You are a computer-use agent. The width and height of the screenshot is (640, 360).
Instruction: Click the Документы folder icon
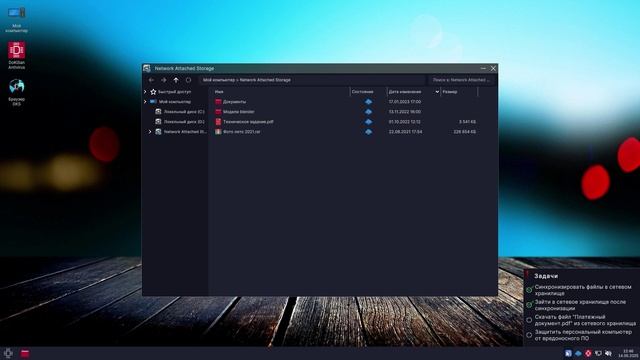point(218,102)
